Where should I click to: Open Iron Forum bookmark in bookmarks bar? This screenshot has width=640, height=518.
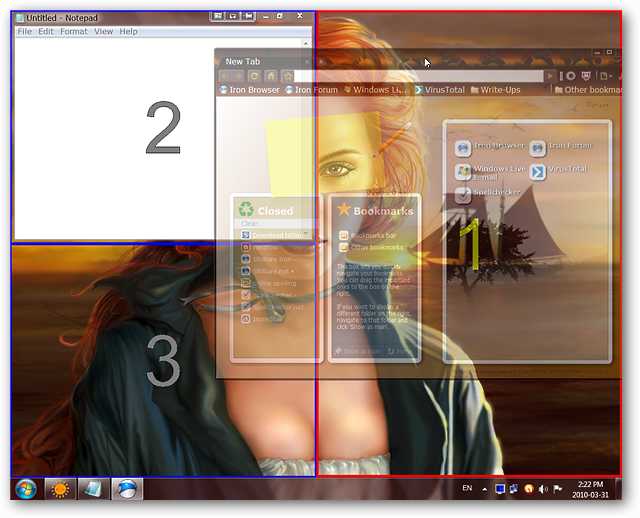(x=311, y=90)
